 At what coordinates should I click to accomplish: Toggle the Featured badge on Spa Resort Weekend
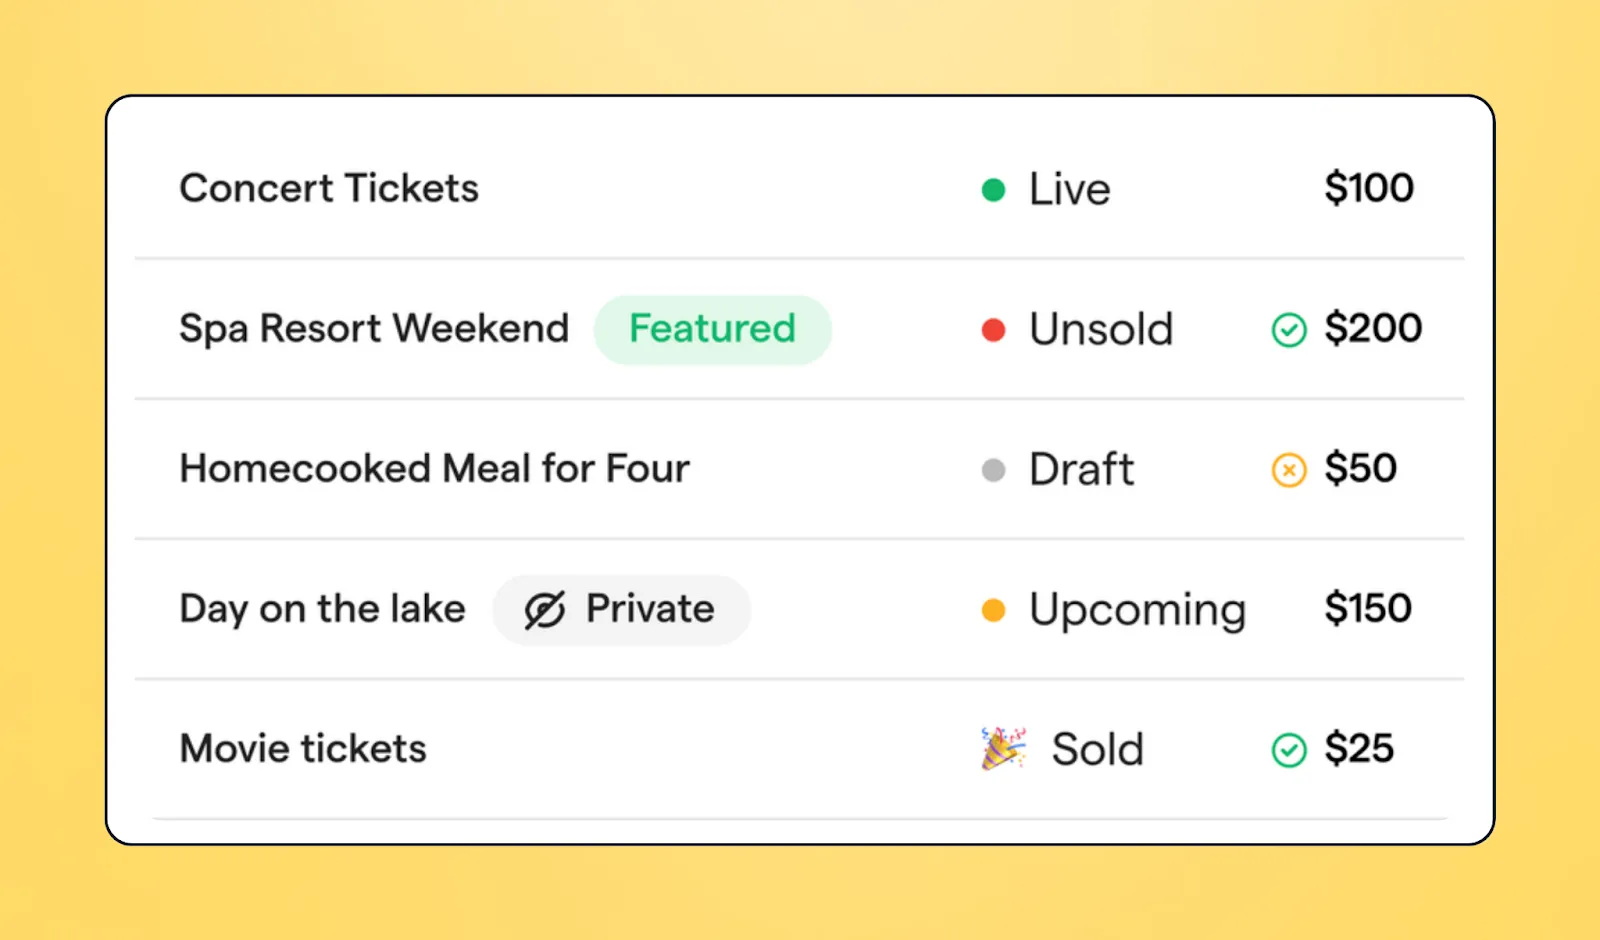pos(712,329)
